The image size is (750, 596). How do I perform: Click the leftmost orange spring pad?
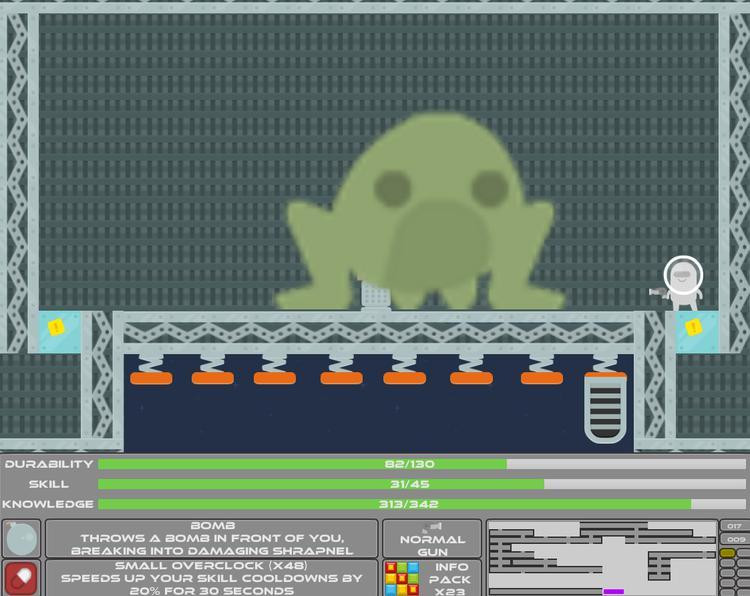coord(151,379)
